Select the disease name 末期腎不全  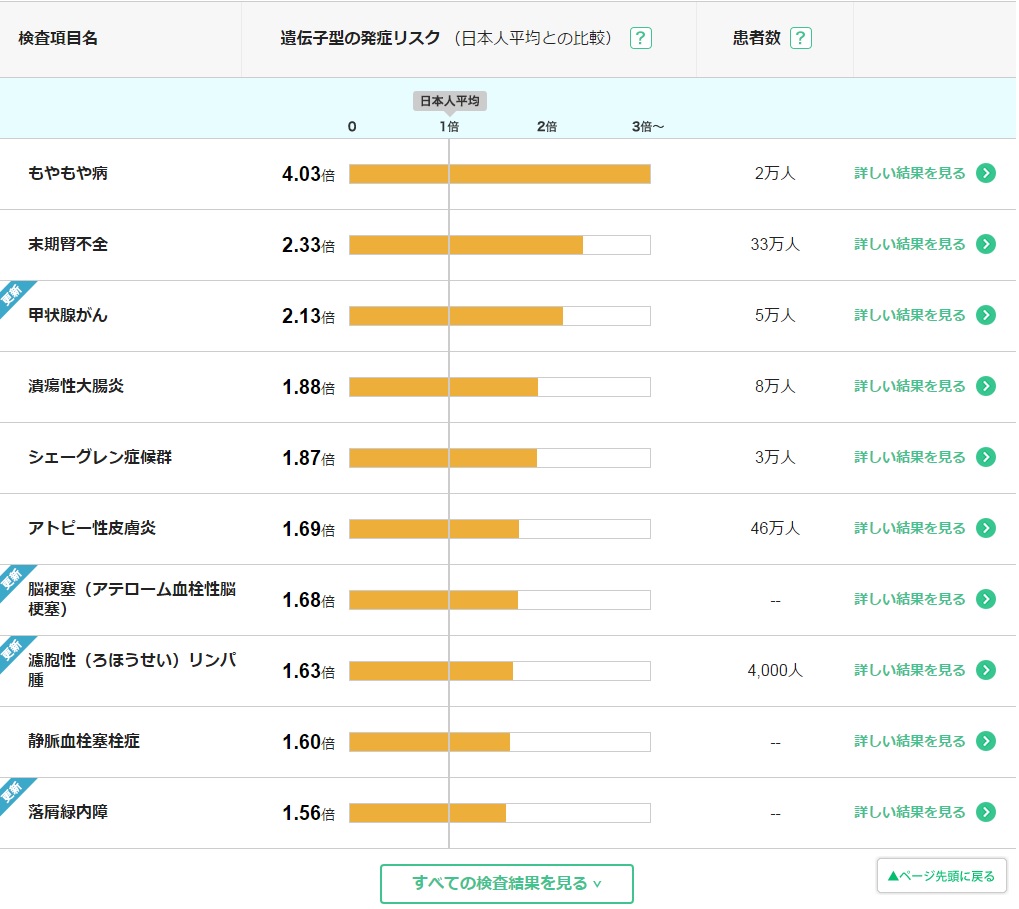68,244
